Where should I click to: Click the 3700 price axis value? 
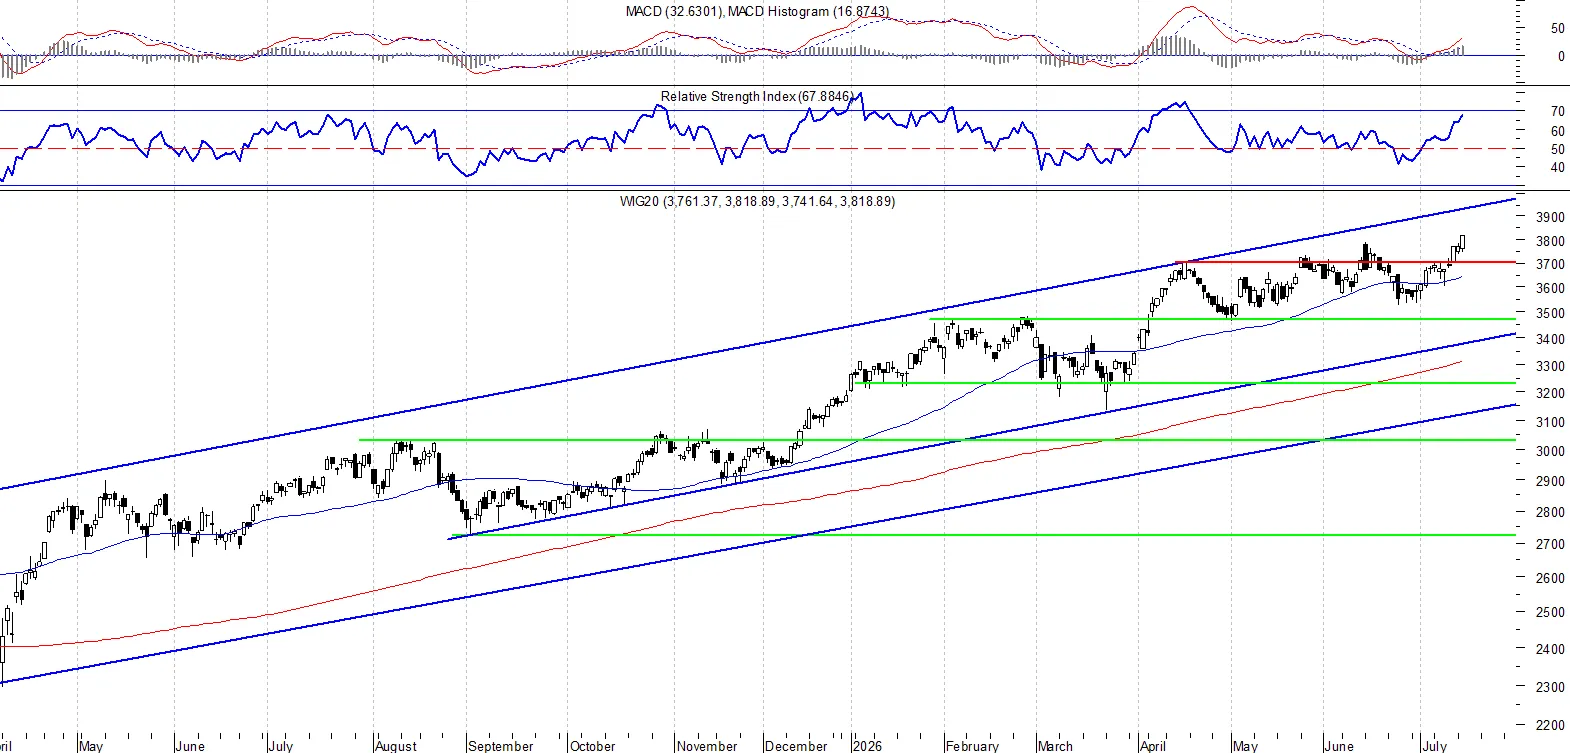coord(1550,265)
